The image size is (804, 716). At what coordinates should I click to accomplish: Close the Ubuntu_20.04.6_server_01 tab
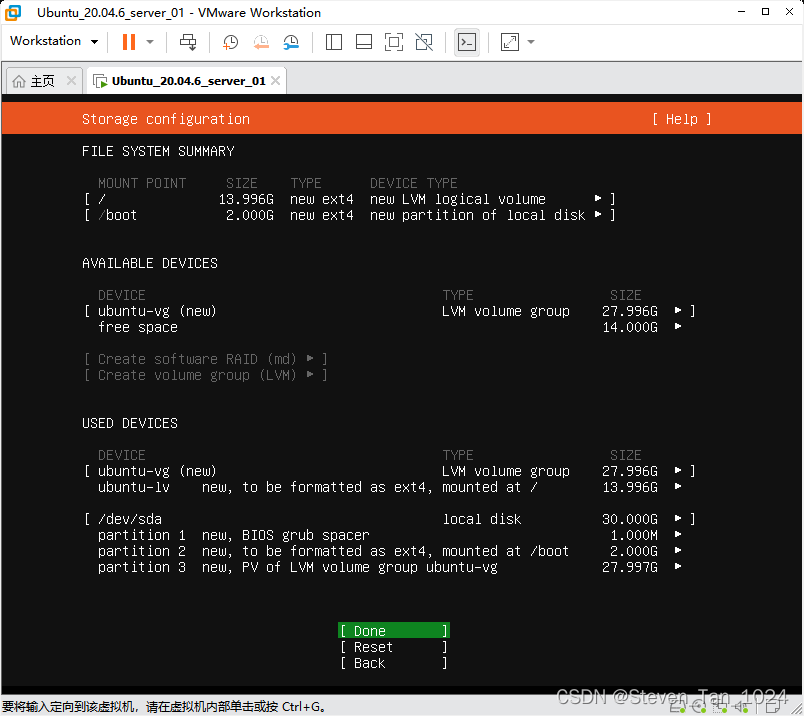275,81
